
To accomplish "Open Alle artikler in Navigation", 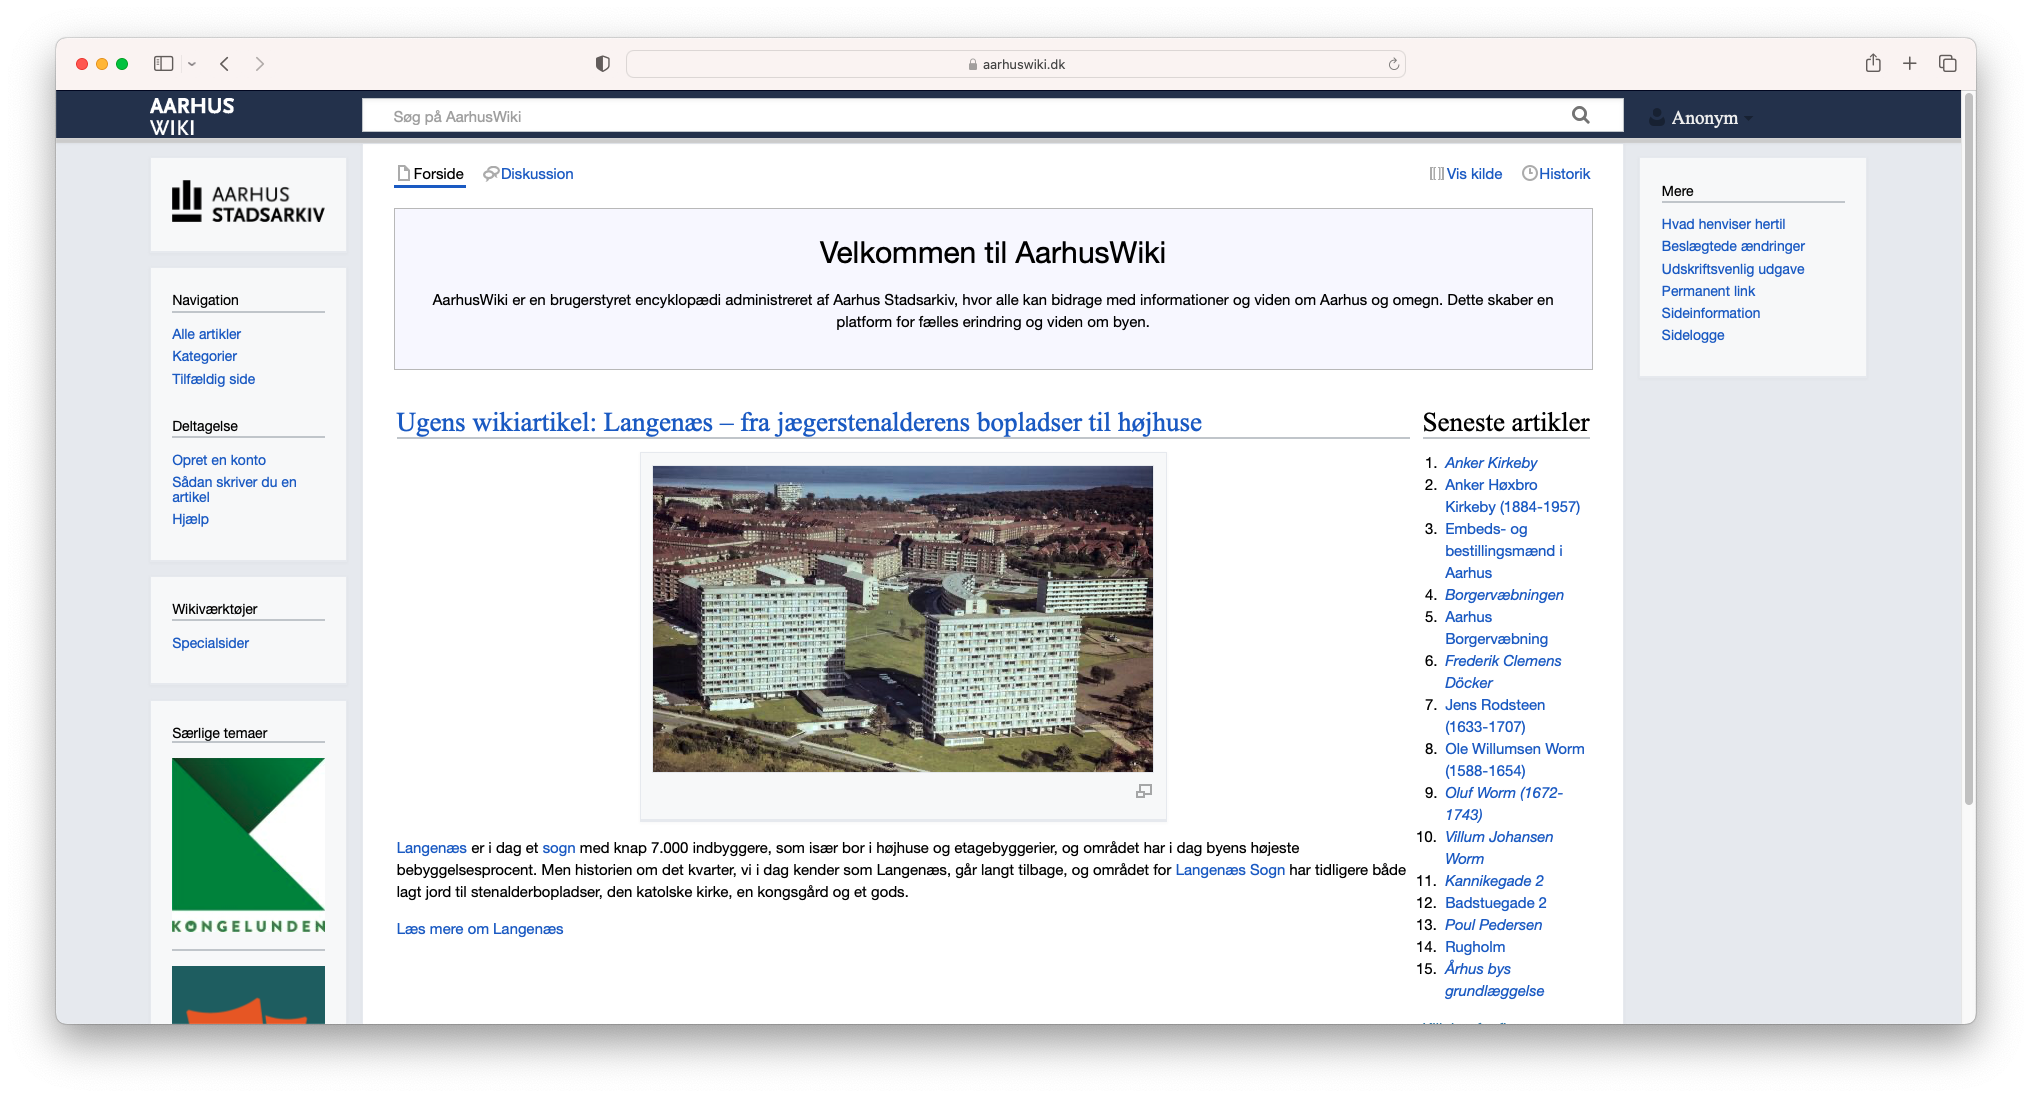I will (206, 334).
